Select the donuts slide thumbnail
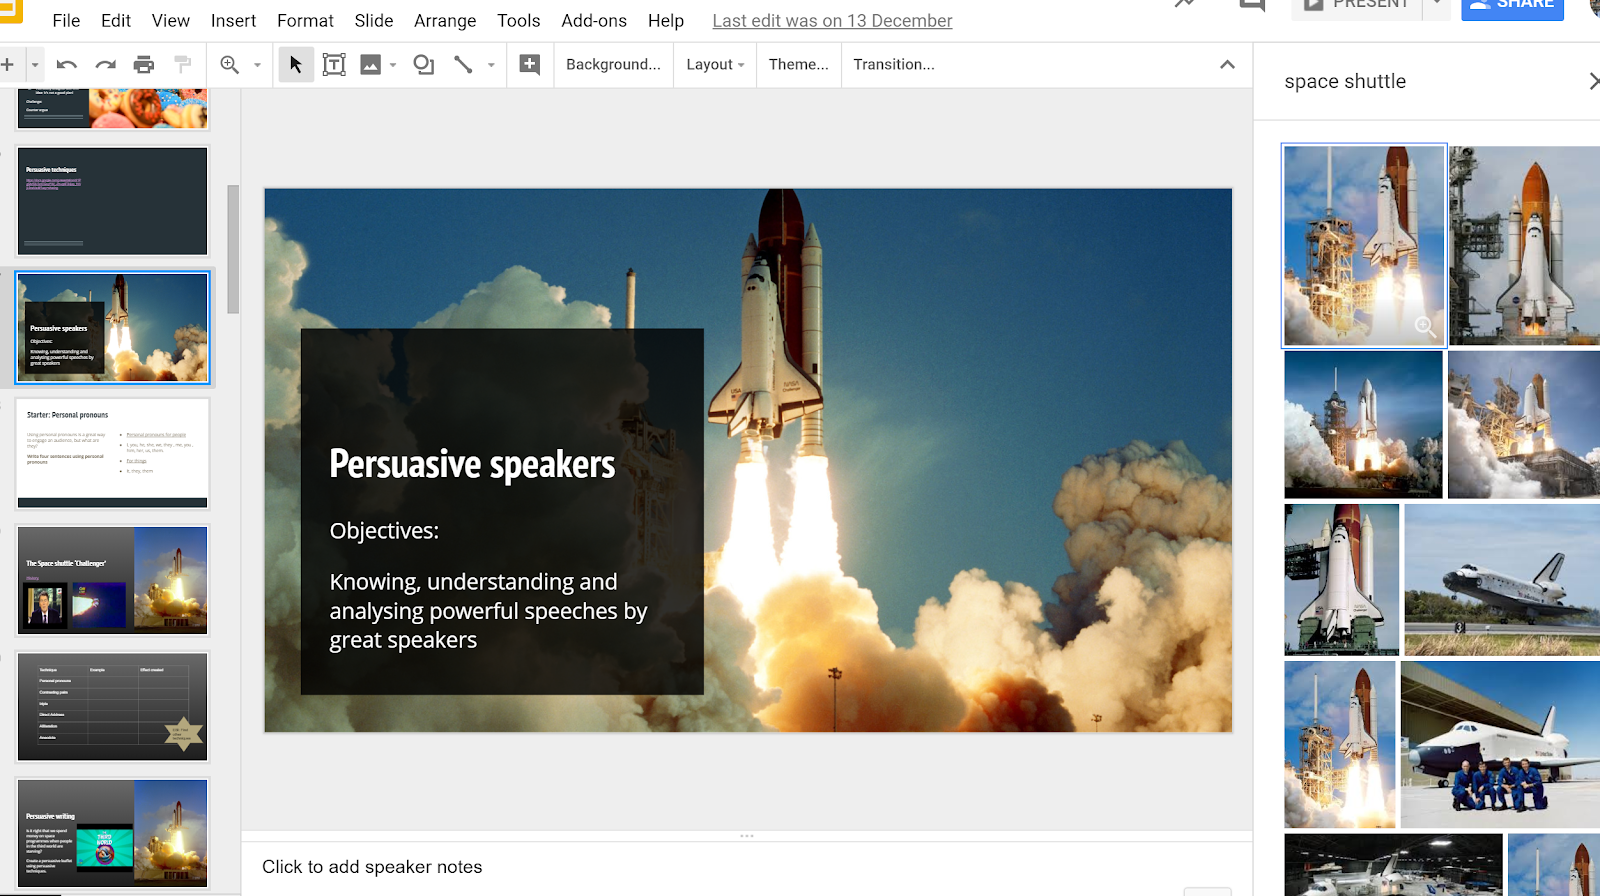 tap(112, 108)
